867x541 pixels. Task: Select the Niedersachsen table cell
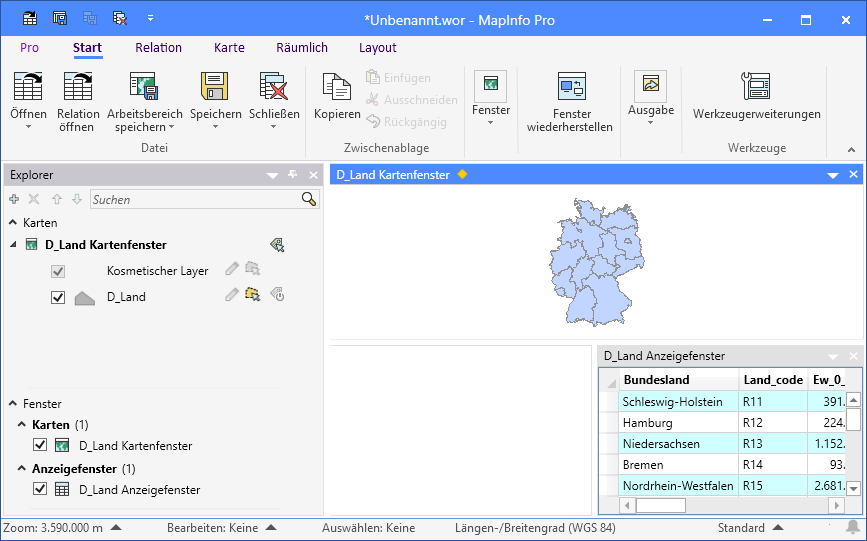679,444
